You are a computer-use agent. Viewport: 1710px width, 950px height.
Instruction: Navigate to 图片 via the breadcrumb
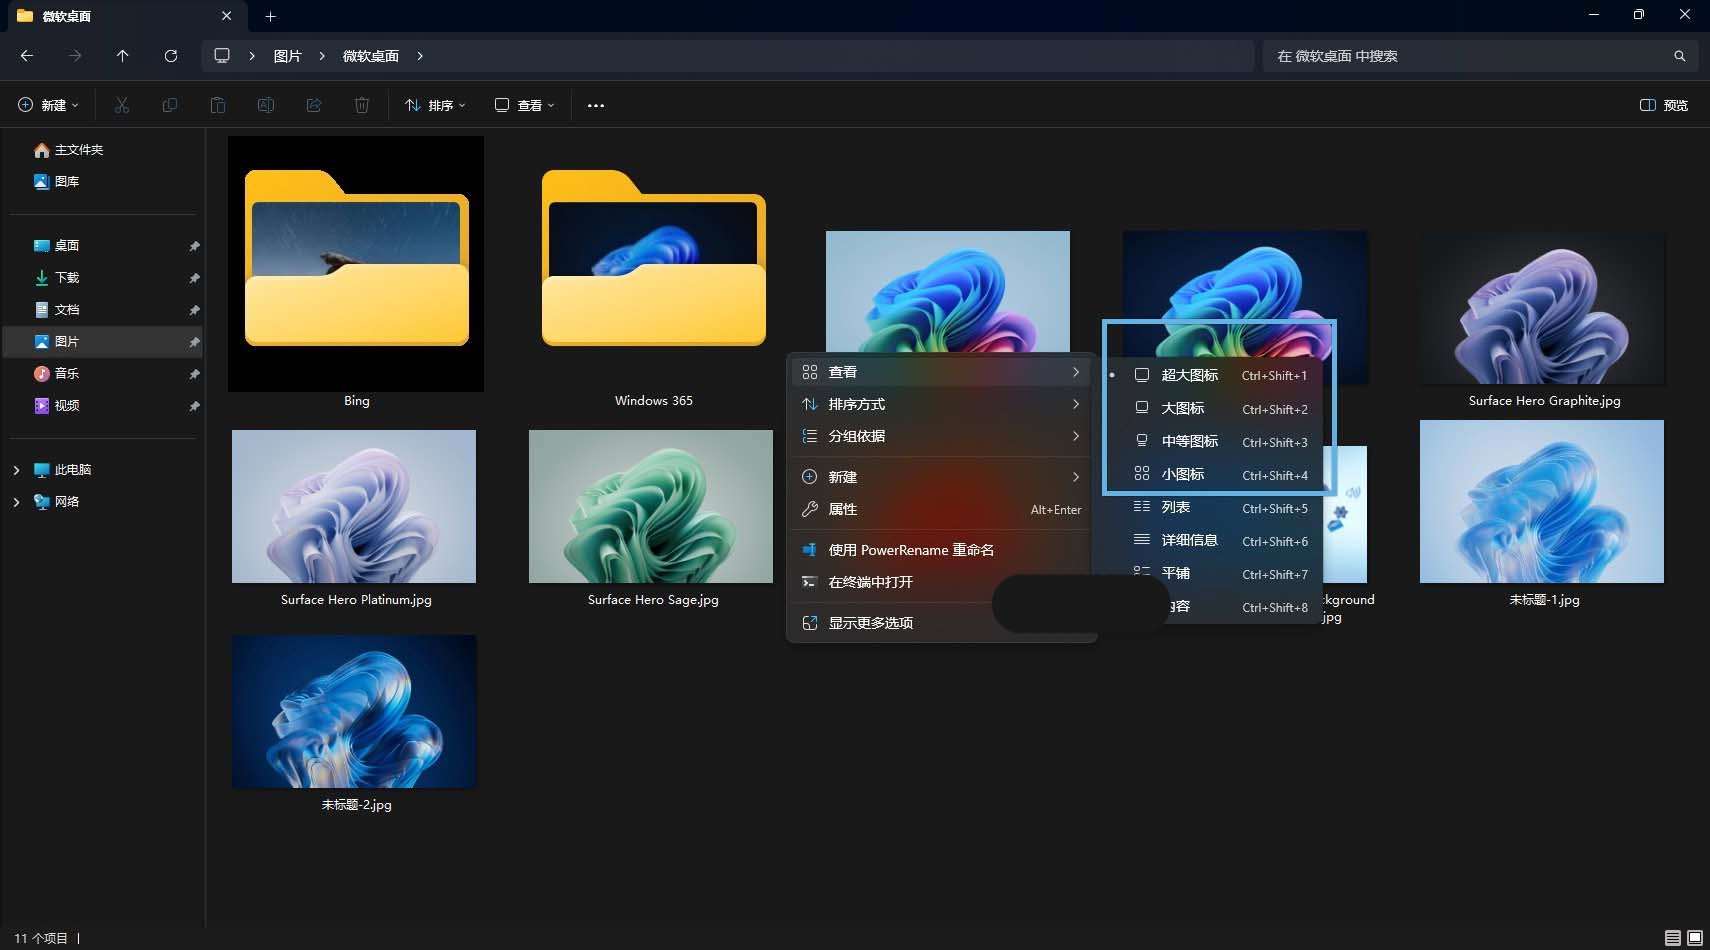(x=287, y=56)
